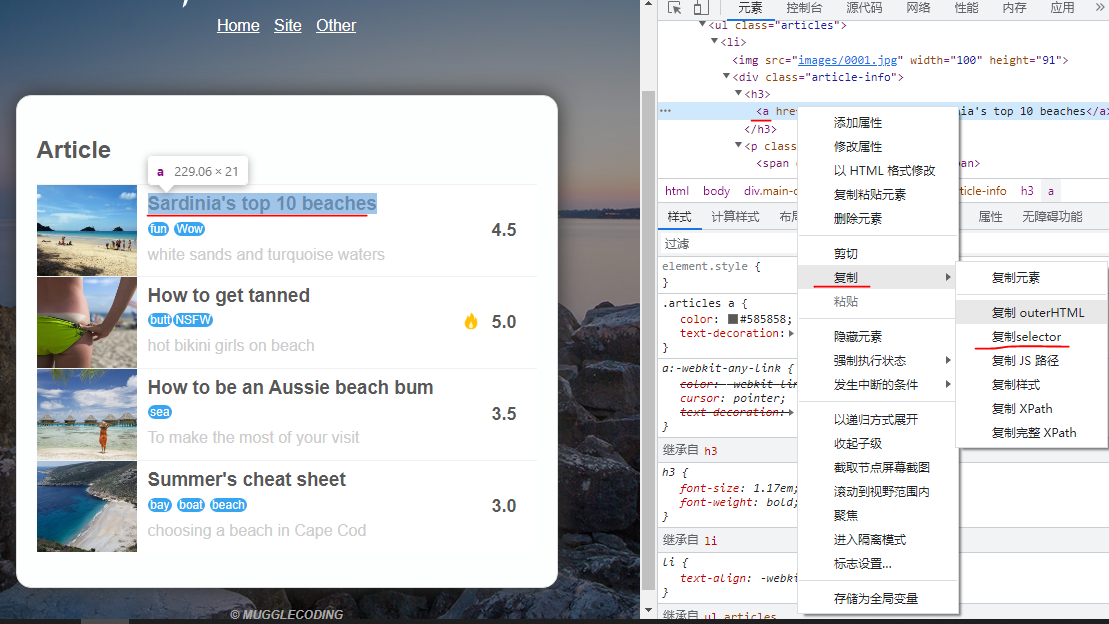Toggle the device toolbar icon
This screenshot has height=624, width=1109.
(701, 8)
